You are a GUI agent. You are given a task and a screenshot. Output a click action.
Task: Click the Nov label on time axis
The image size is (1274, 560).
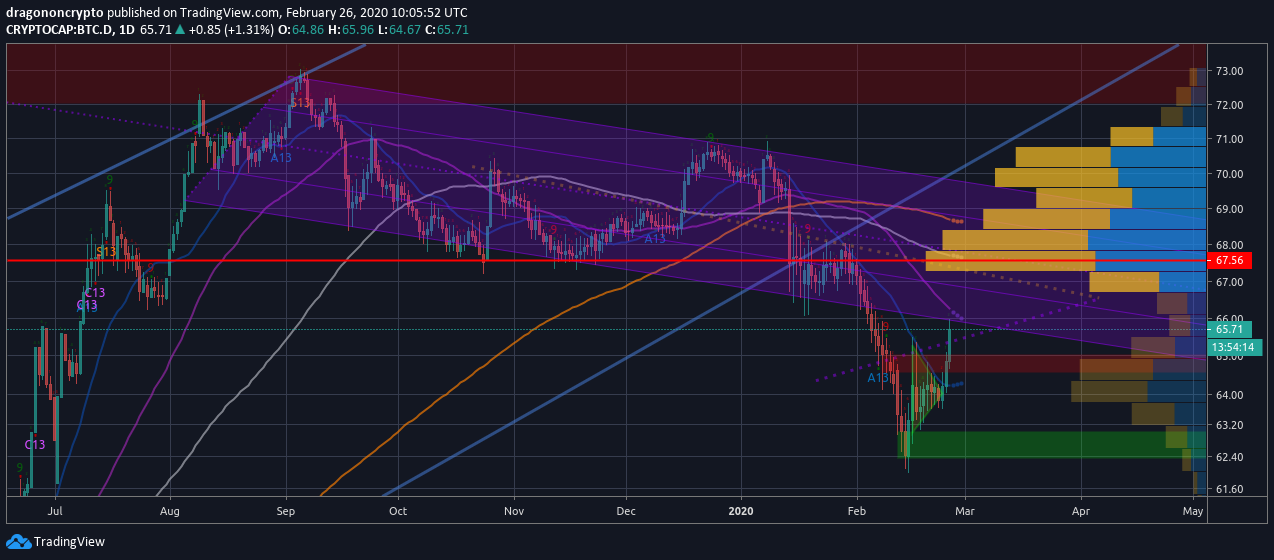click(x=514, y=510)
